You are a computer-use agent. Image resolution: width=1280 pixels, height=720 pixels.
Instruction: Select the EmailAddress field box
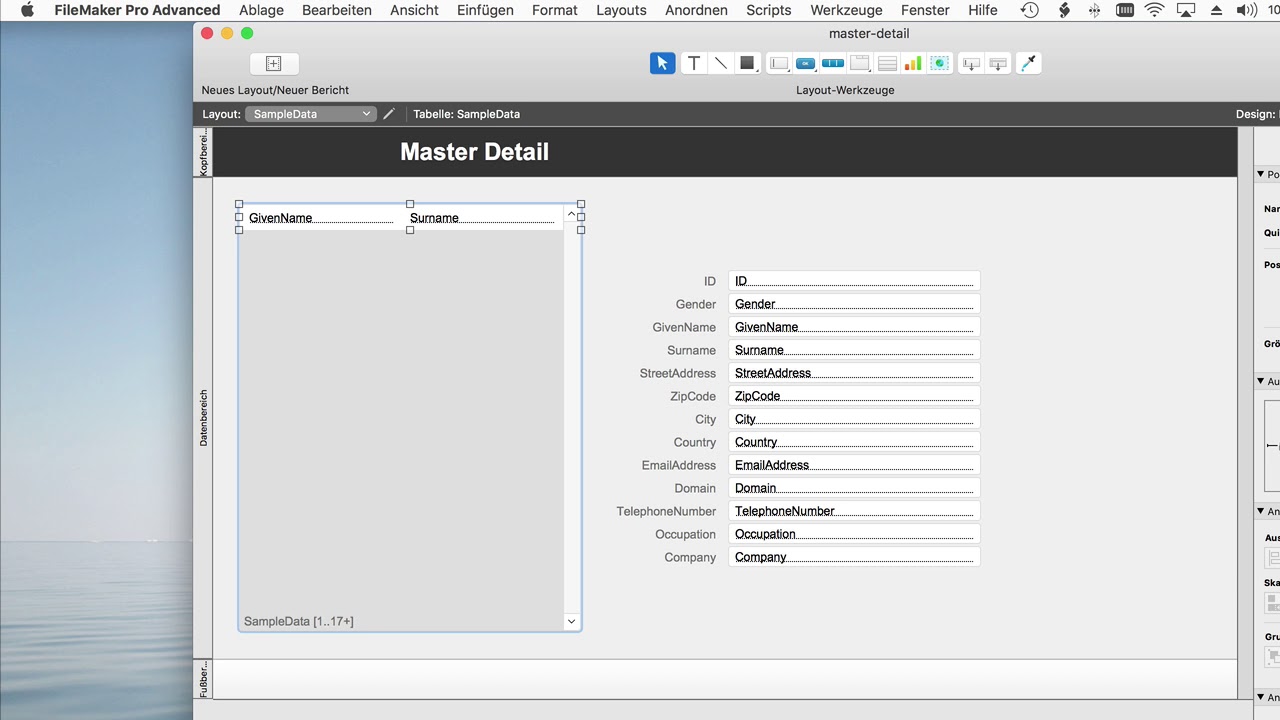(854, 465)
